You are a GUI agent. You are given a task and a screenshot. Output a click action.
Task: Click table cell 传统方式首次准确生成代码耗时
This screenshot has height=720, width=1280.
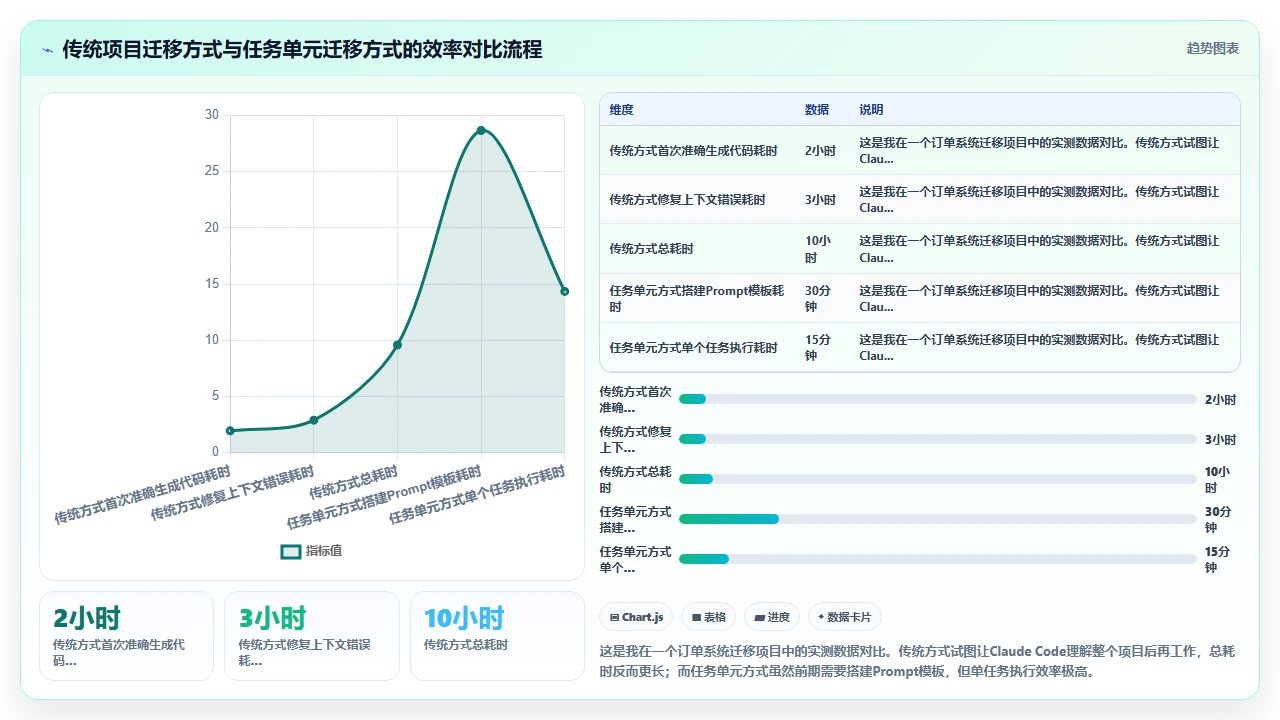coord(693,151)
